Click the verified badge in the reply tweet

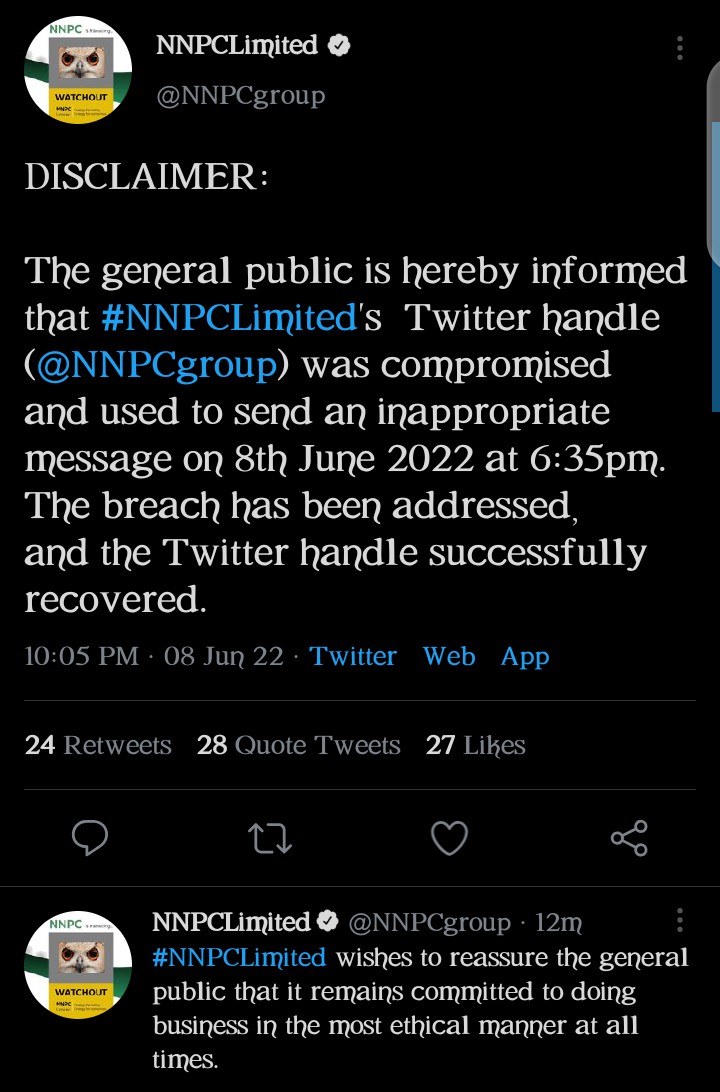[x=327, y=921]
